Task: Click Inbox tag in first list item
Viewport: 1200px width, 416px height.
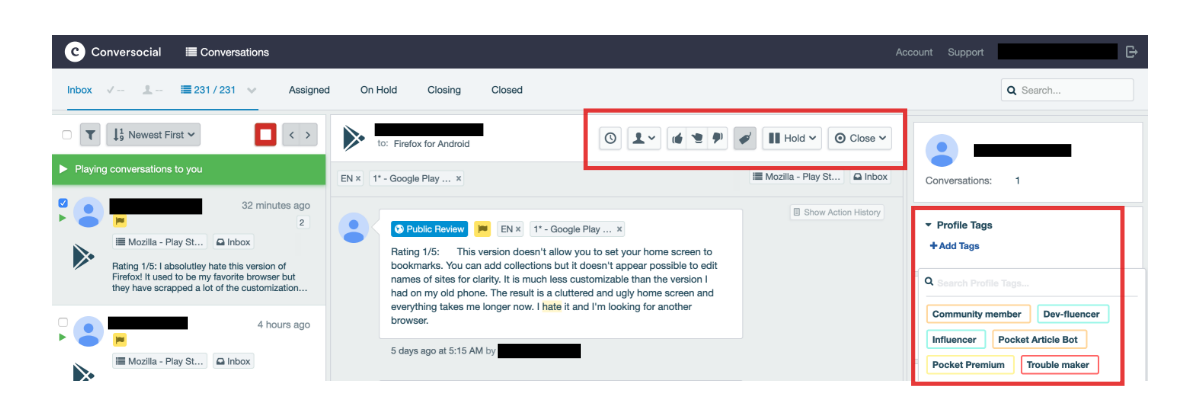Action: (233, 242)
